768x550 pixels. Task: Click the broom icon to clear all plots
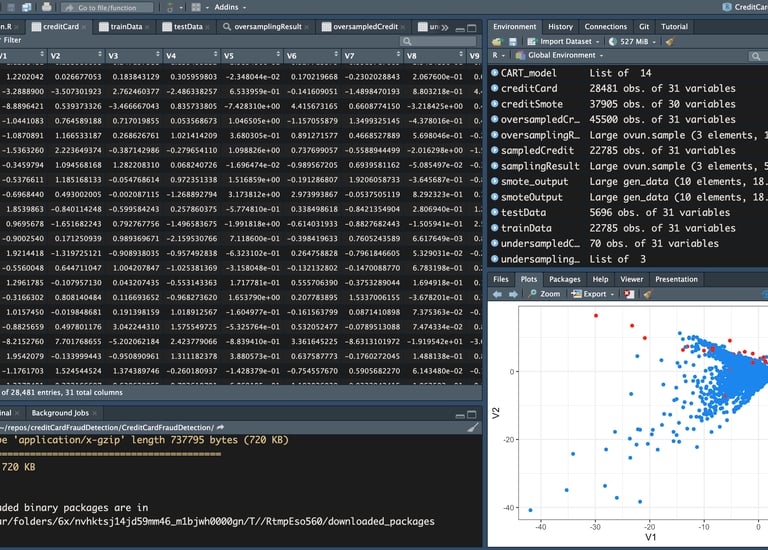[x=647, y=294]
